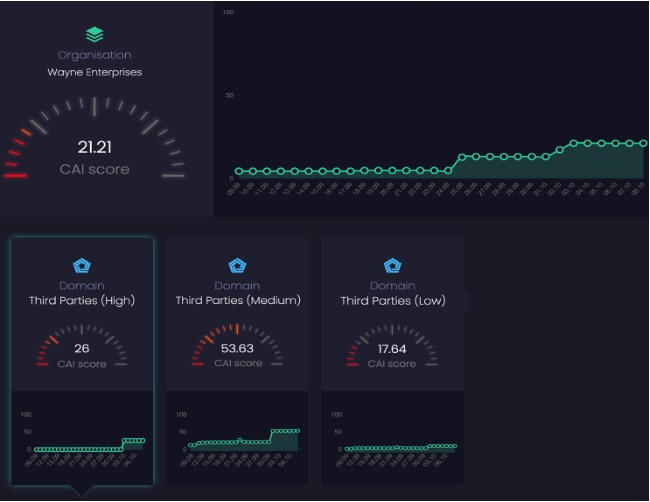Image resolution: width=650 pixels, height=502 pixels.
Task: Click the 17.64 CAI score gauge
Action: point(392,345)
